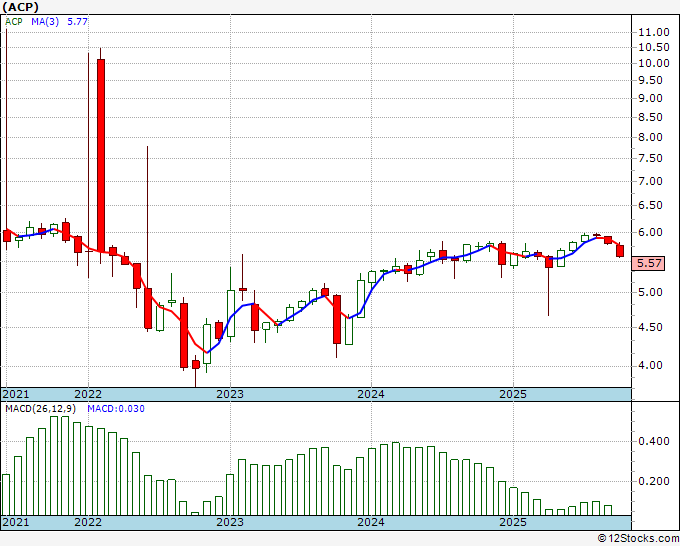
Task: Click the tall red candle near 10.00
Action: click(x=101, y=155)
